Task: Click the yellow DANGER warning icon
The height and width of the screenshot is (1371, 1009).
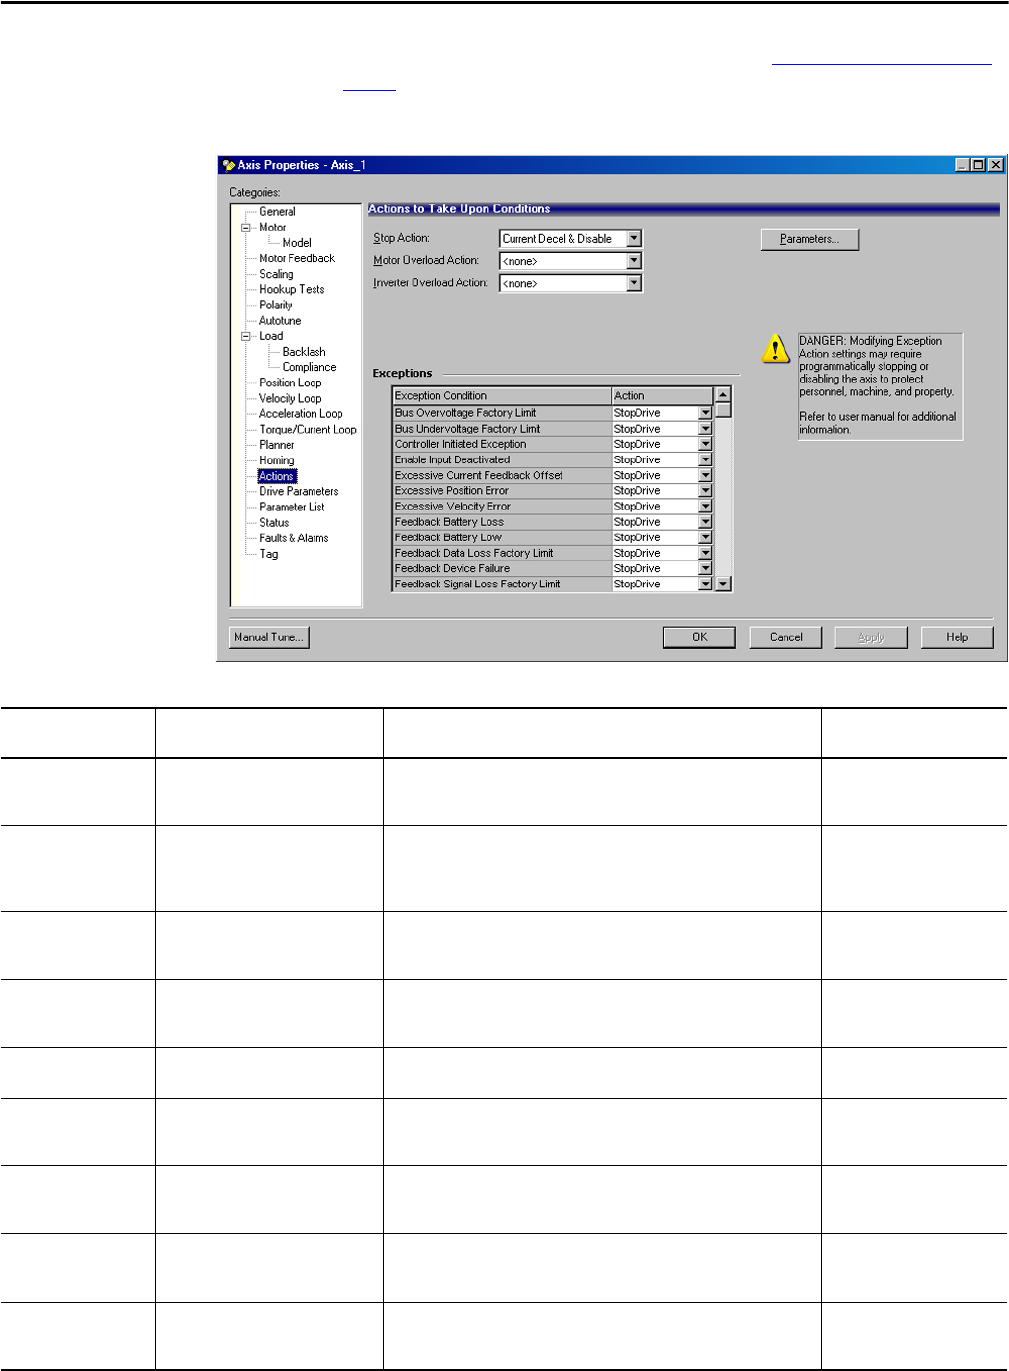Action: (776, 349)
